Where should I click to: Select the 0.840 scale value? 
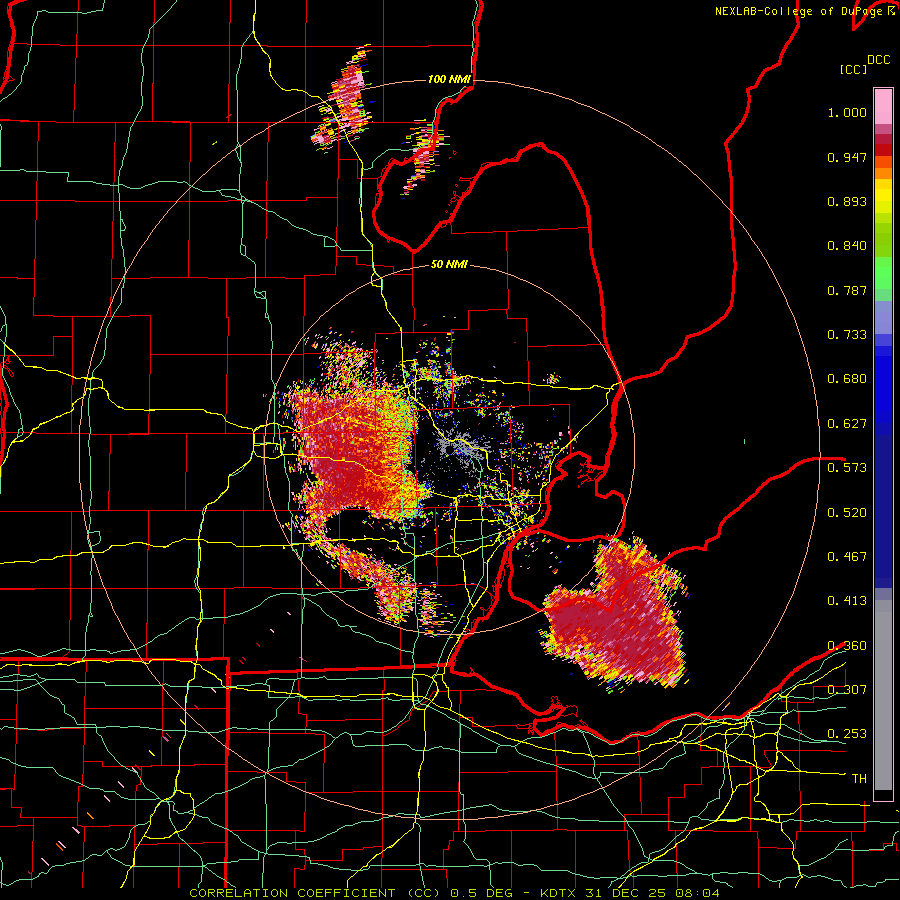click(x=847, y=246)
